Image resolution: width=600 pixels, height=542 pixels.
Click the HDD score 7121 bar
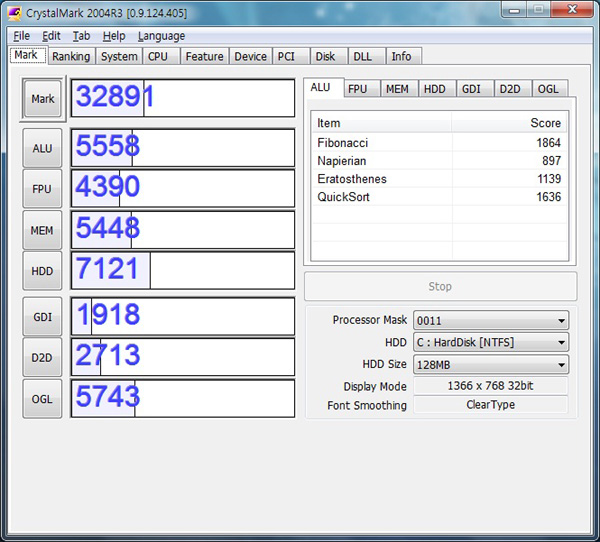tap(183, 271)
